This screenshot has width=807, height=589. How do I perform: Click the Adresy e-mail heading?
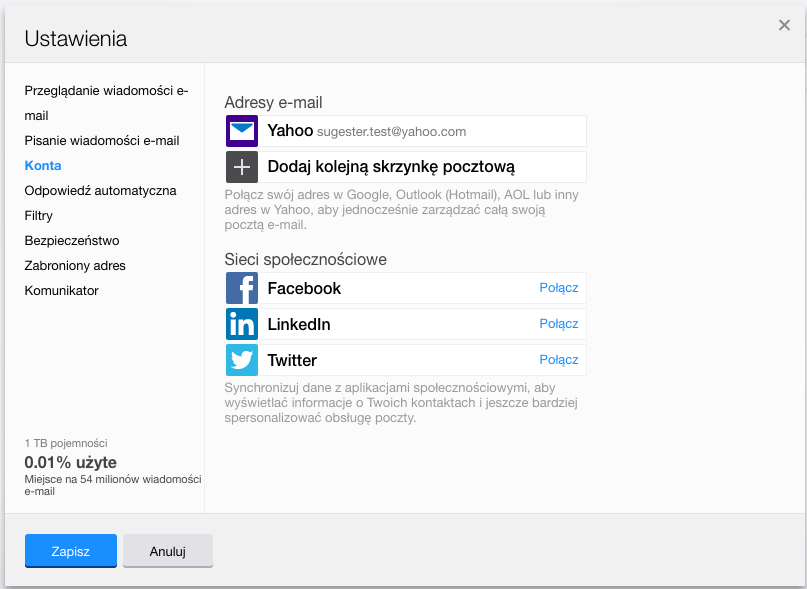pos(273,102)
